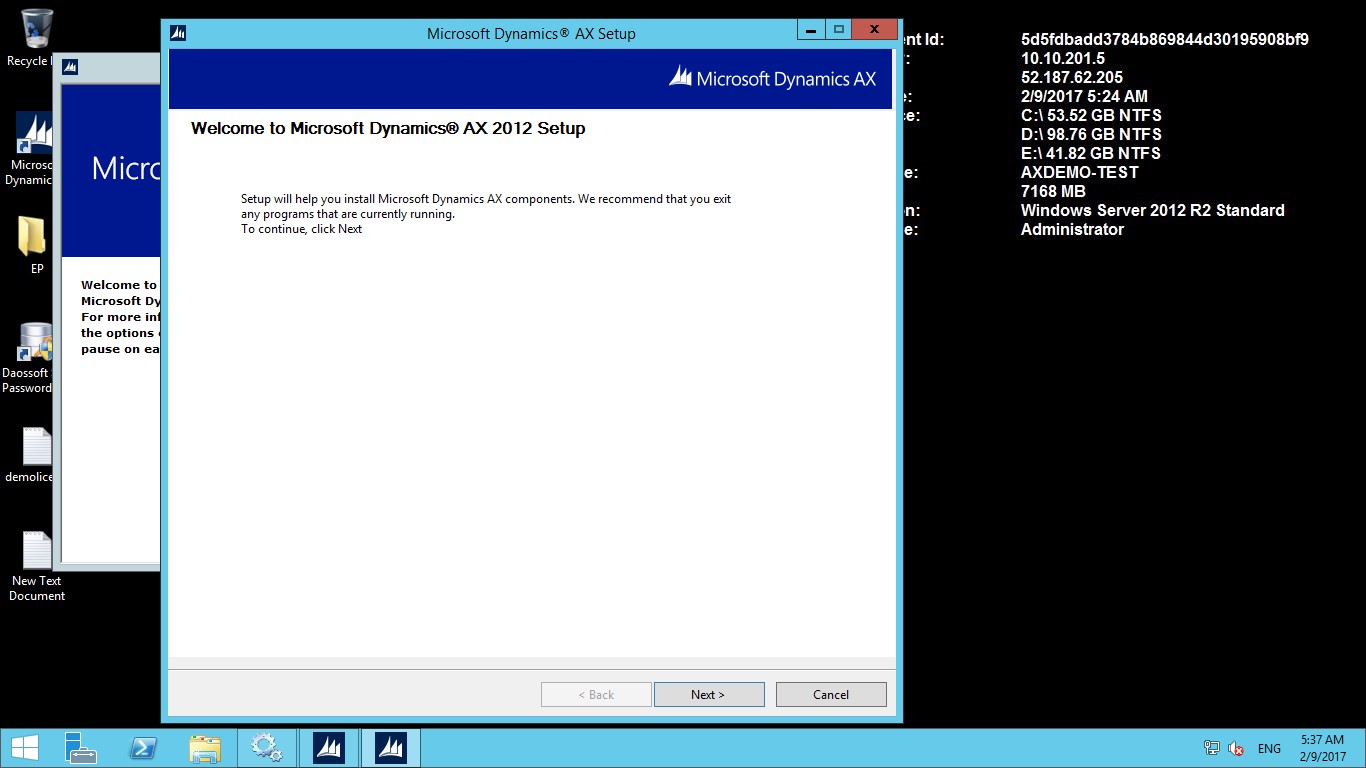This screenshot has height=768, width=1366.
Task: Select the New Text Document icon
Action: [37, 566]
